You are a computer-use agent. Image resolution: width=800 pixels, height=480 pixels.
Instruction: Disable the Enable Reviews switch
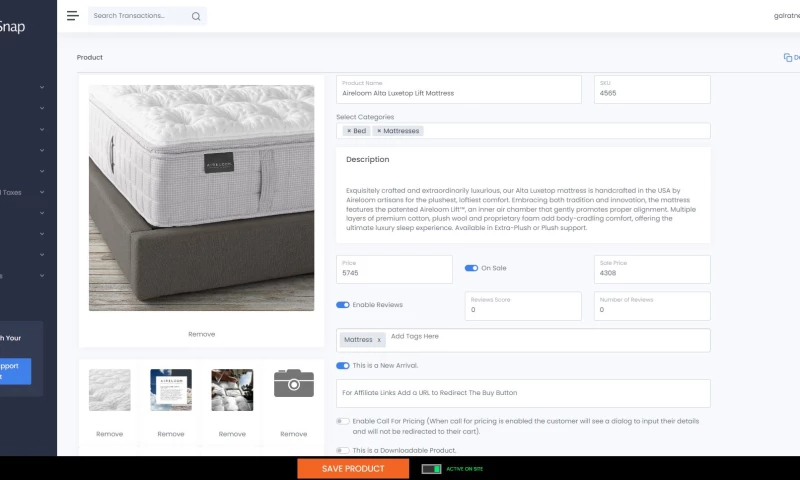coord(343,304)
